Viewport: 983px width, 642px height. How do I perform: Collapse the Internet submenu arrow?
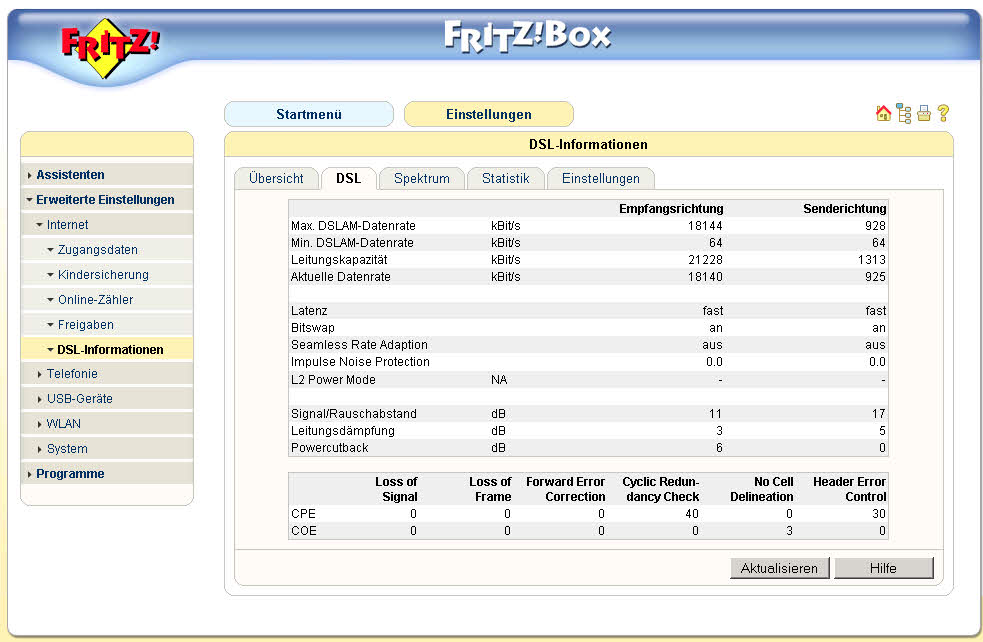point(39,225)
